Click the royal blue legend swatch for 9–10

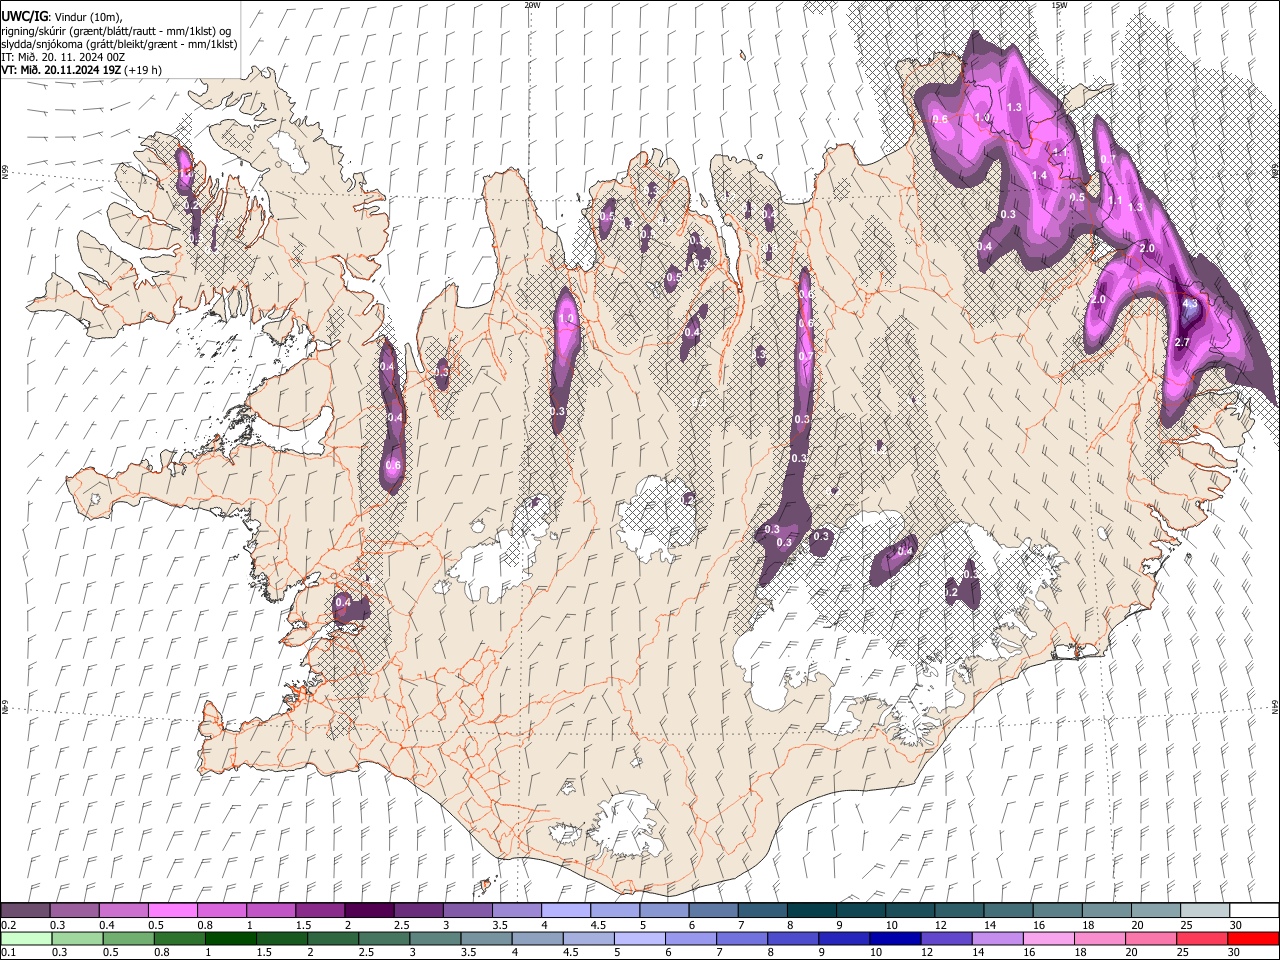(844, 939)
